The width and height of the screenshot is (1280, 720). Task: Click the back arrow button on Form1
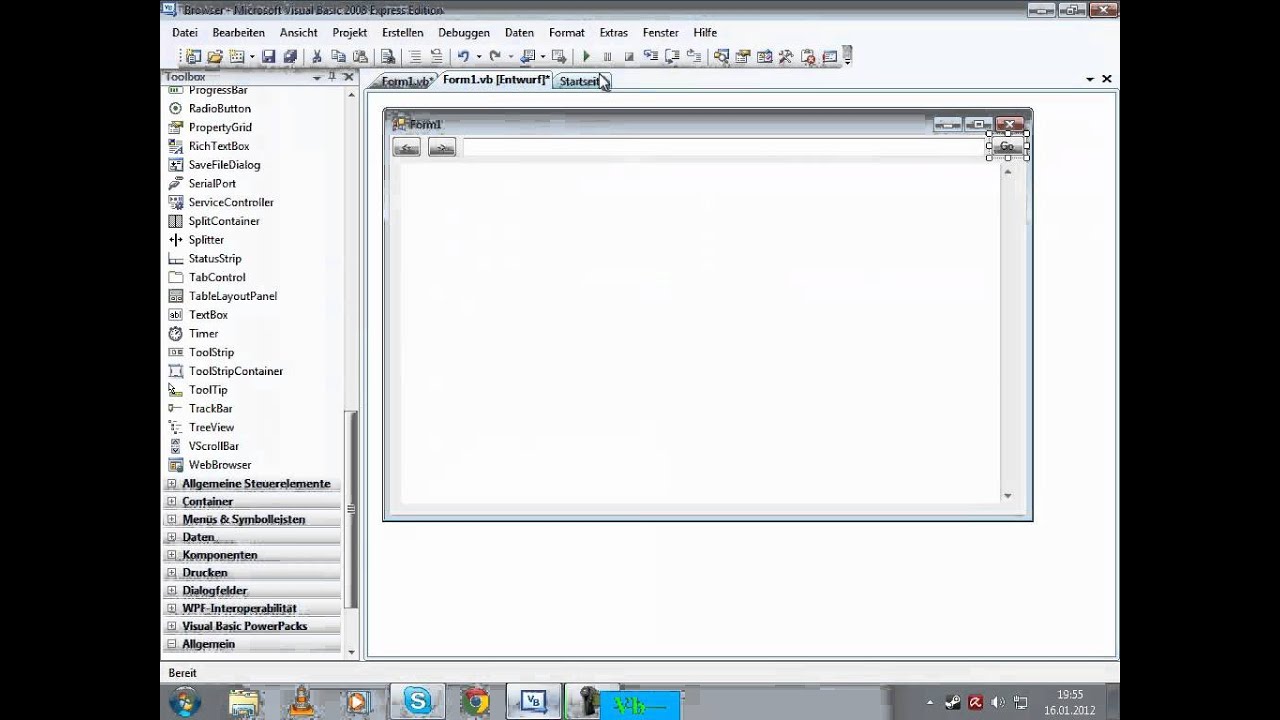406,148
